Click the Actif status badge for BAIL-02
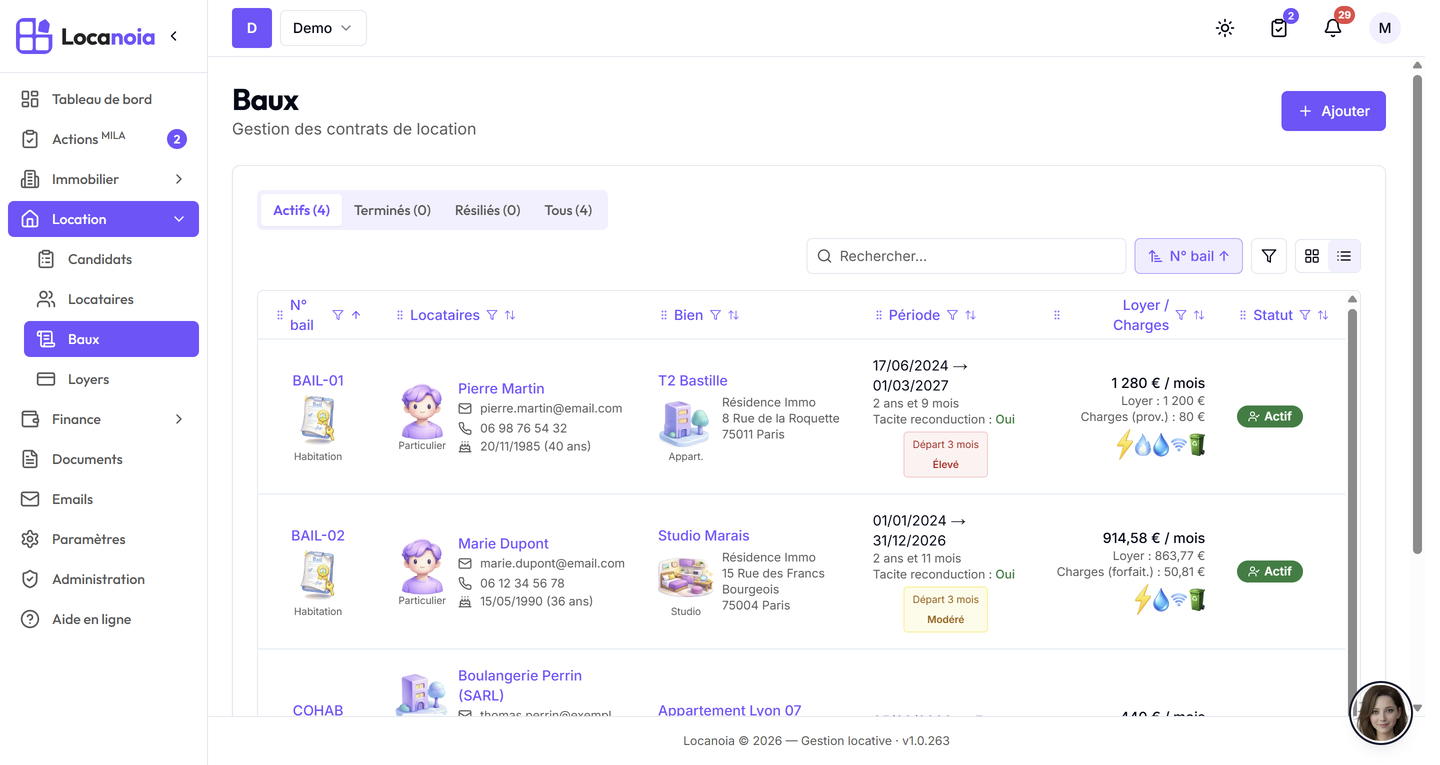Image resolution: width=1440 pixels, height=765 pixels. coord(1270,571)
